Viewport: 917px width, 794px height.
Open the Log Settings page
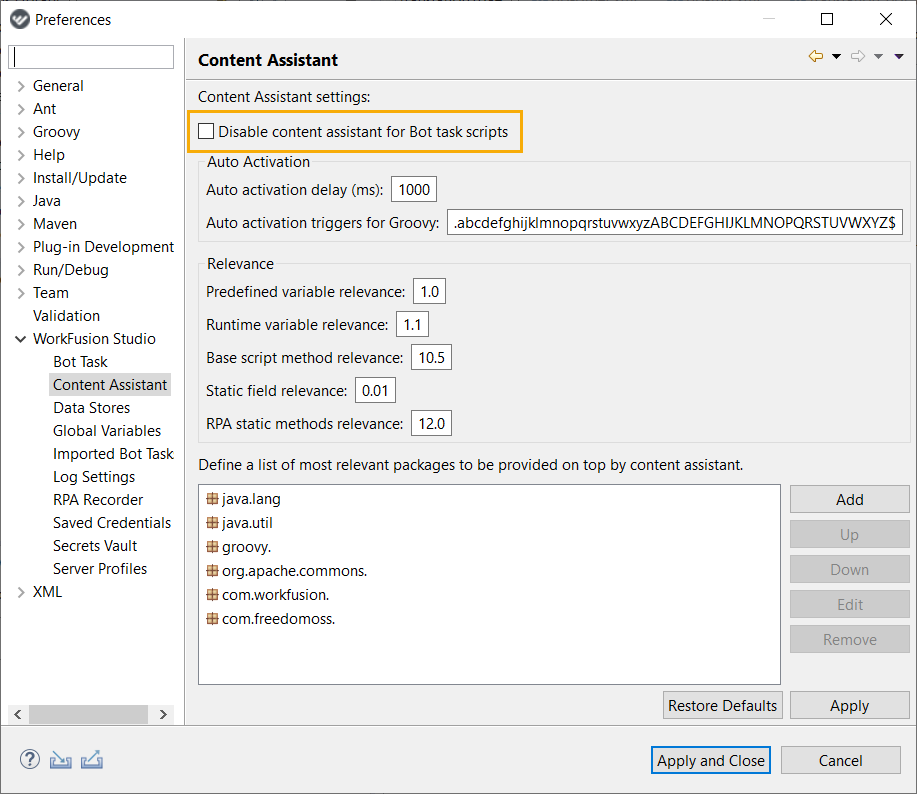[x=94, y=477]
